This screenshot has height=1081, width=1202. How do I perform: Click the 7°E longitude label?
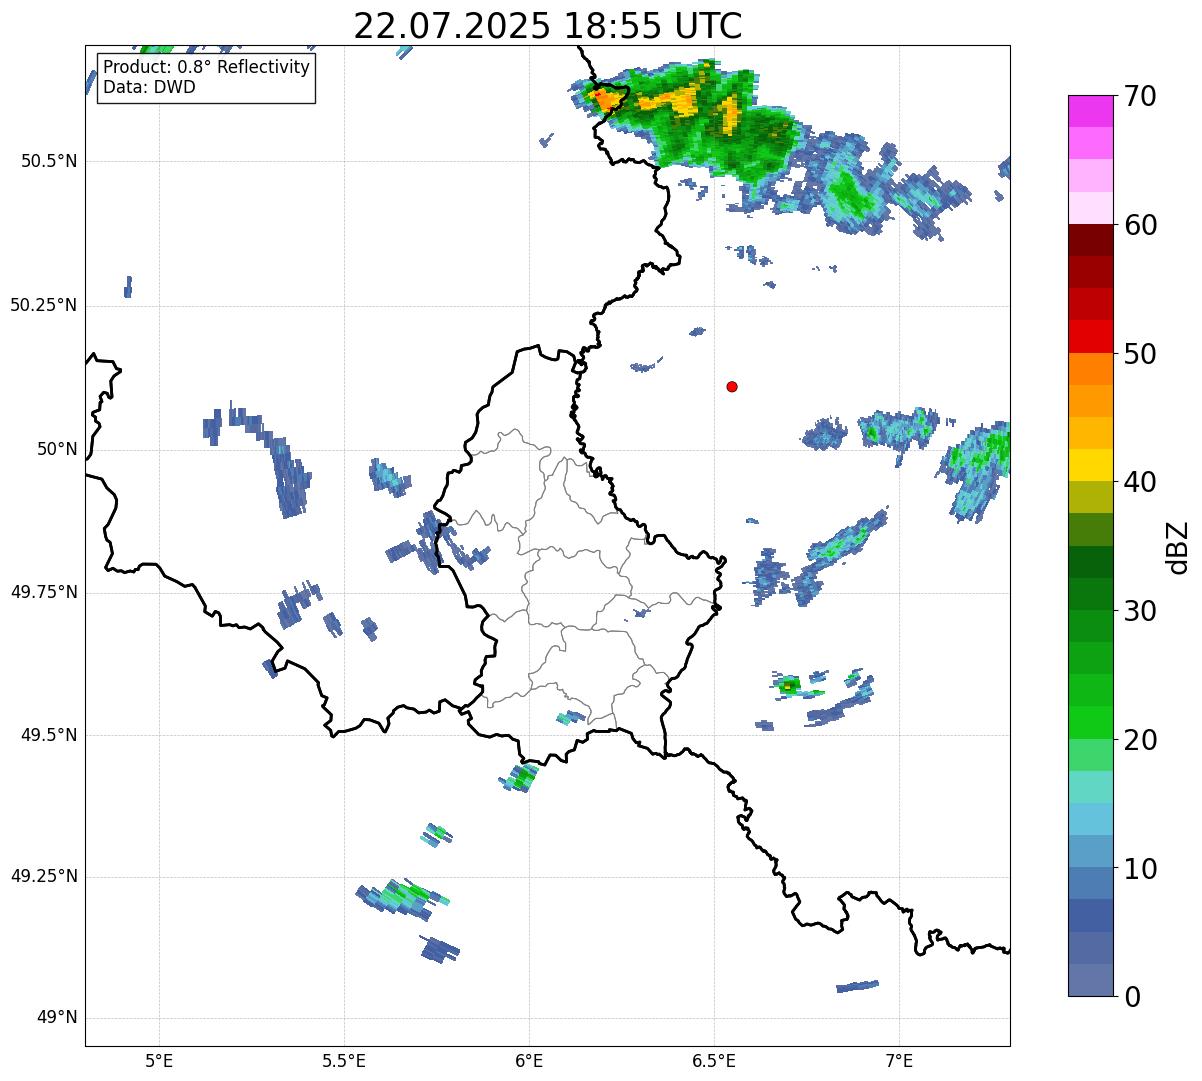pos(900,1061)
